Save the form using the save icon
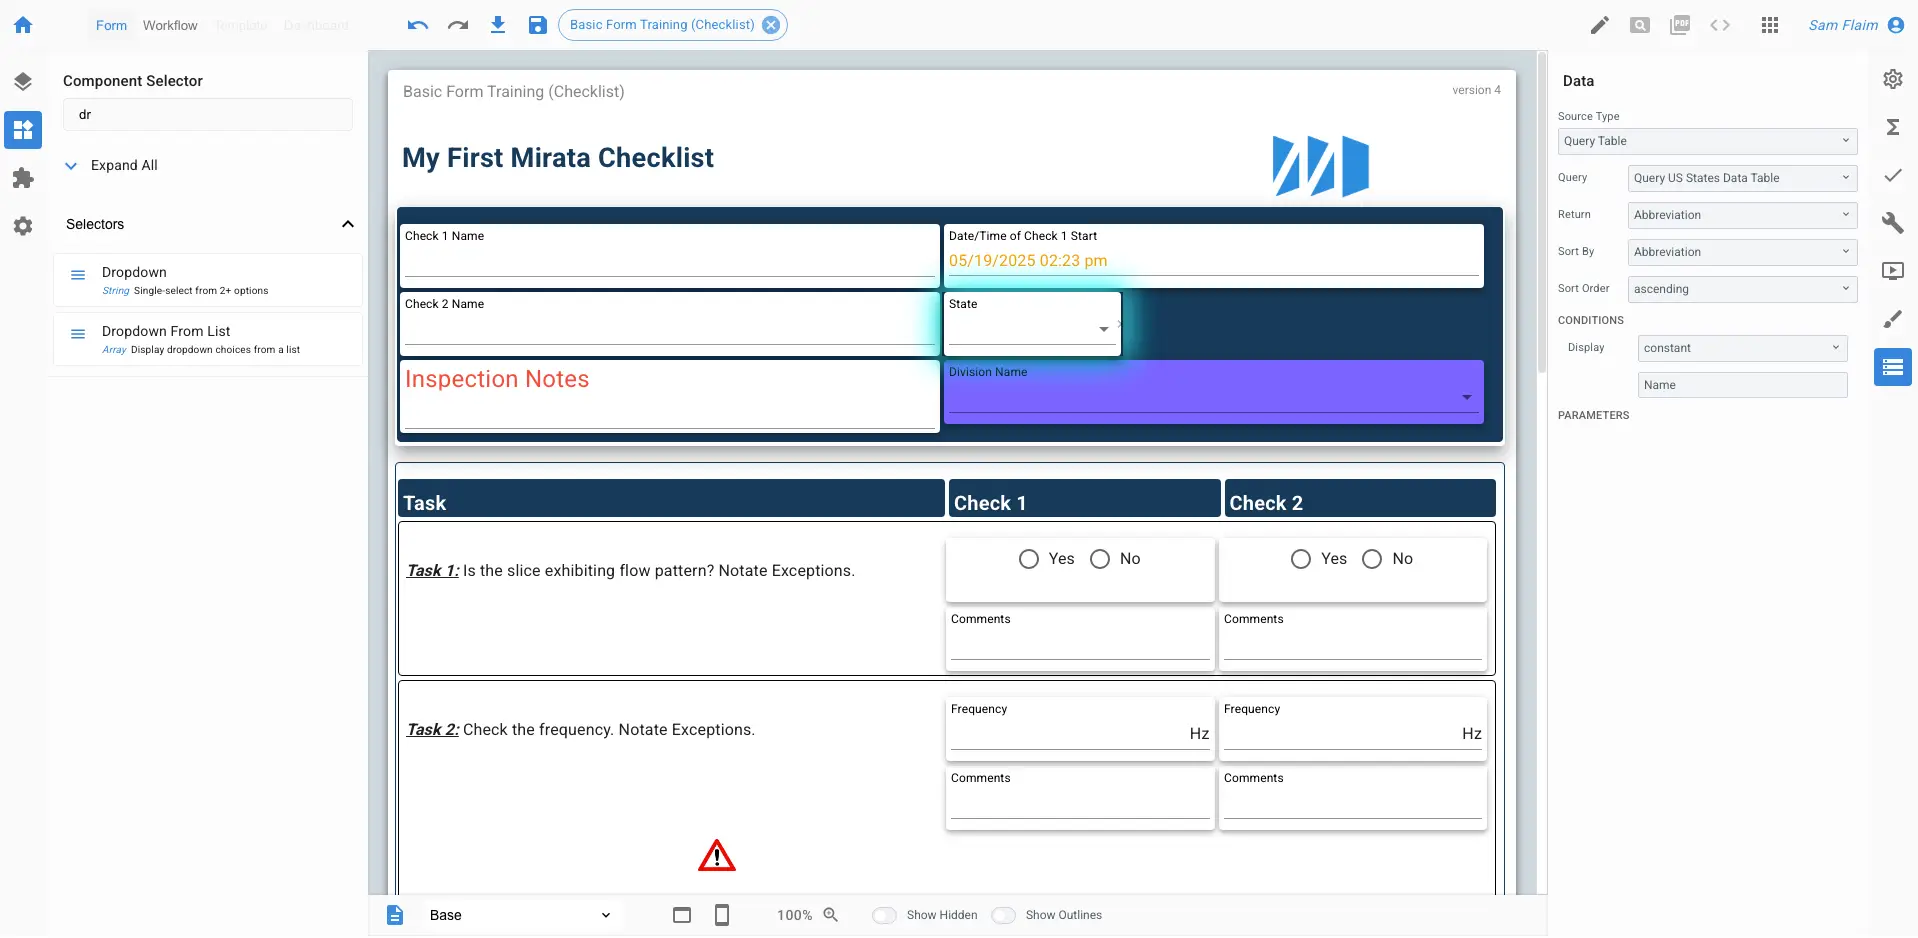Image resolution: width=1918 pixels, height=938 pixels. coord(537,25)
